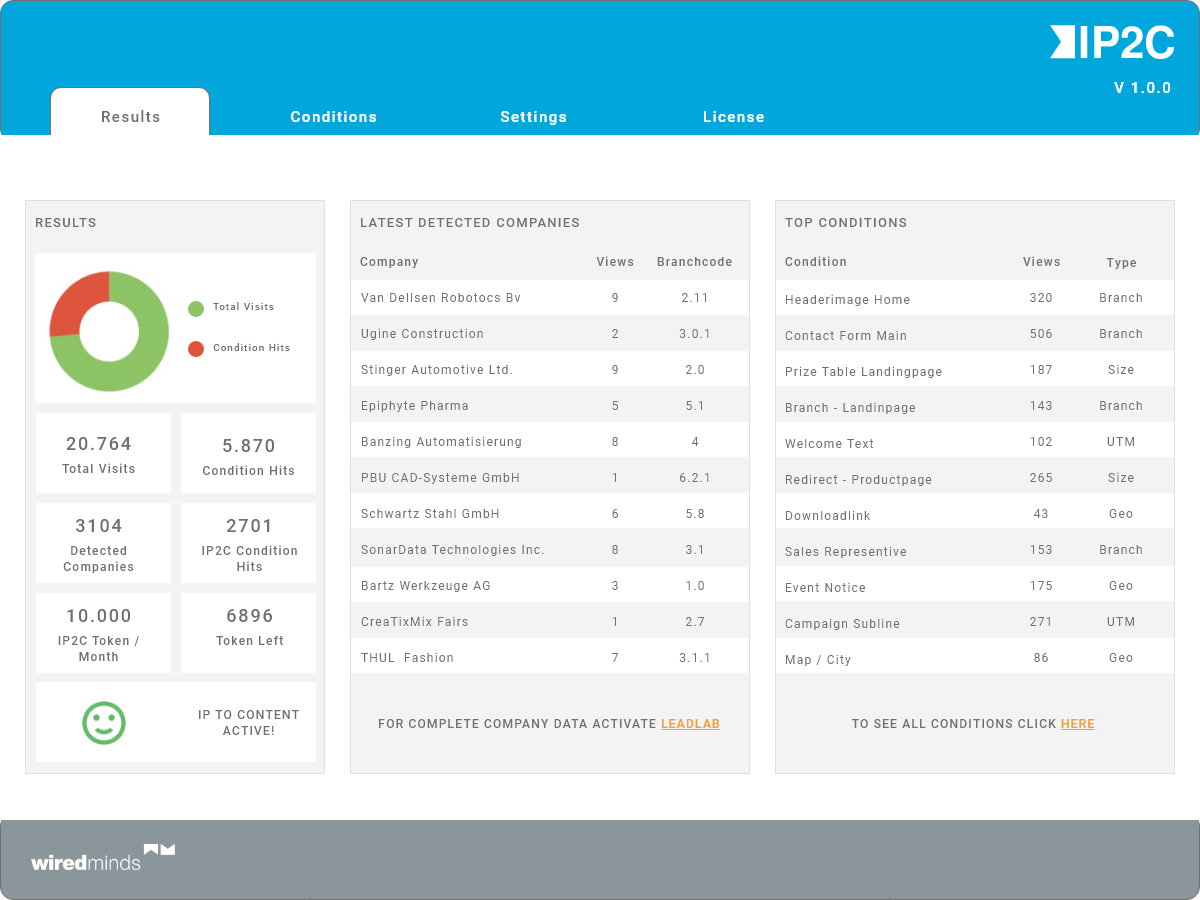Click the Branchcode column header
This screenshot has height=900, width=1200.
[694, 262]
